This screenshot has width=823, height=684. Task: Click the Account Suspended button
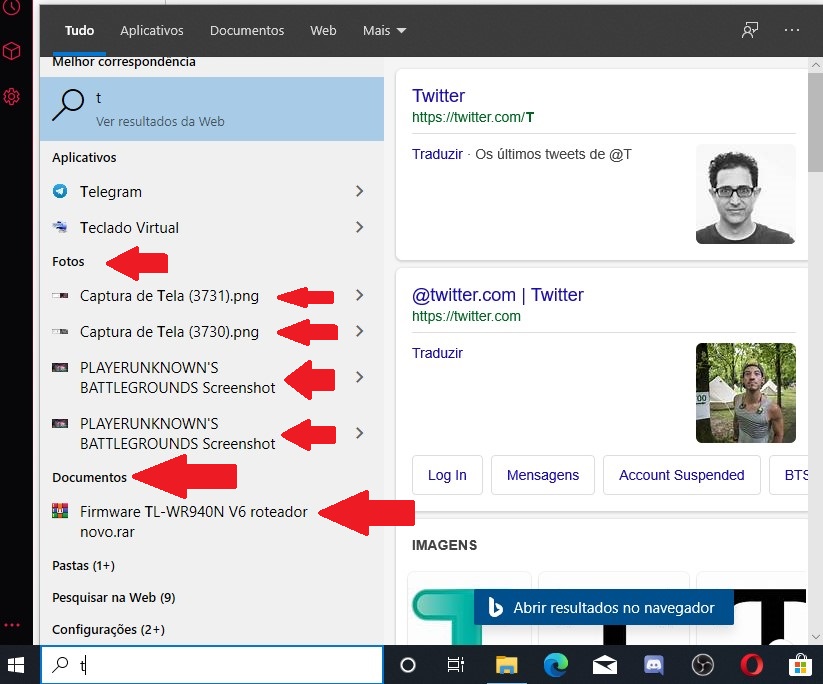coord(681,475)
